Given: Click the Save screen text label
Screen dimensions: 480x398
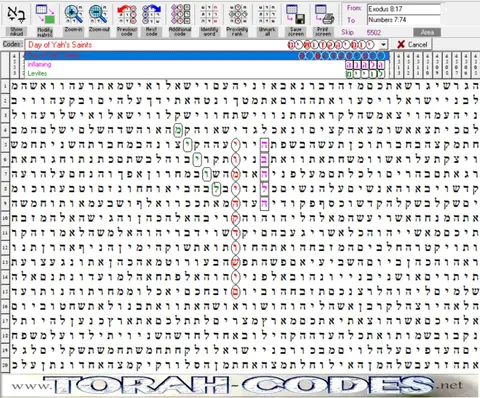Looking at the screenshot, I should [x=296, y=31].
